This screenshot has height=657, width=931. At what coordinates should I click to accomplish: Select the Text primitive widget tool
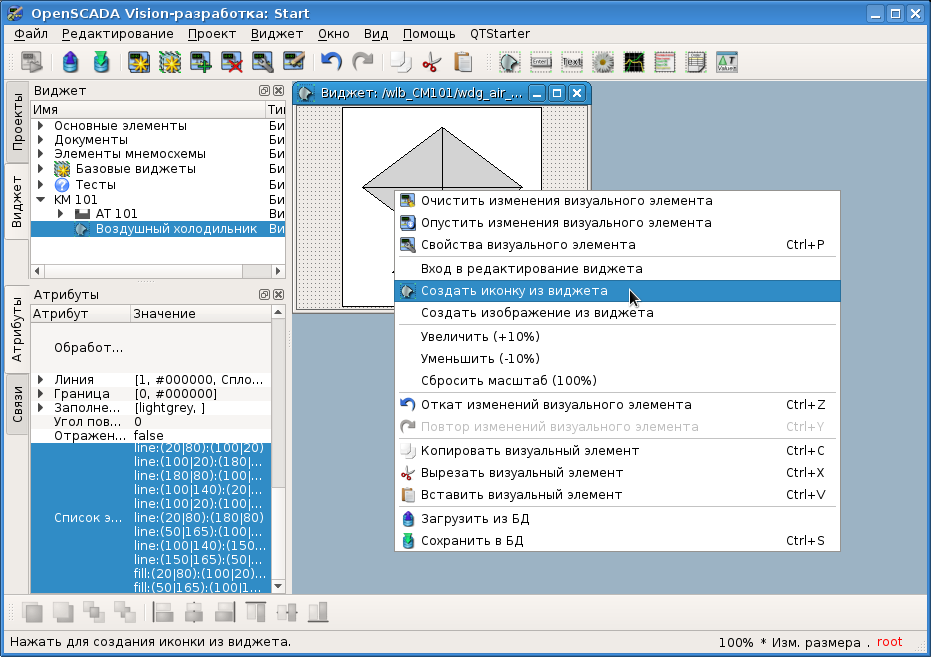(x=572, y=62)
